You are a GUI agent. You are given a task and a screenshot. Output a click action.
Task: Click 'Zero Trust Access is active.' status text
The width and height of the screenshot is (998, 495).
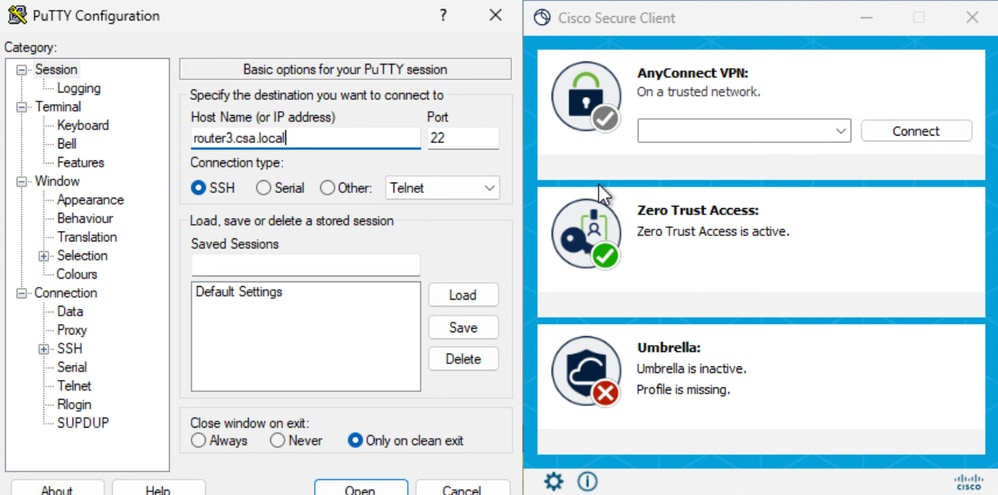[x=713, y=232]
